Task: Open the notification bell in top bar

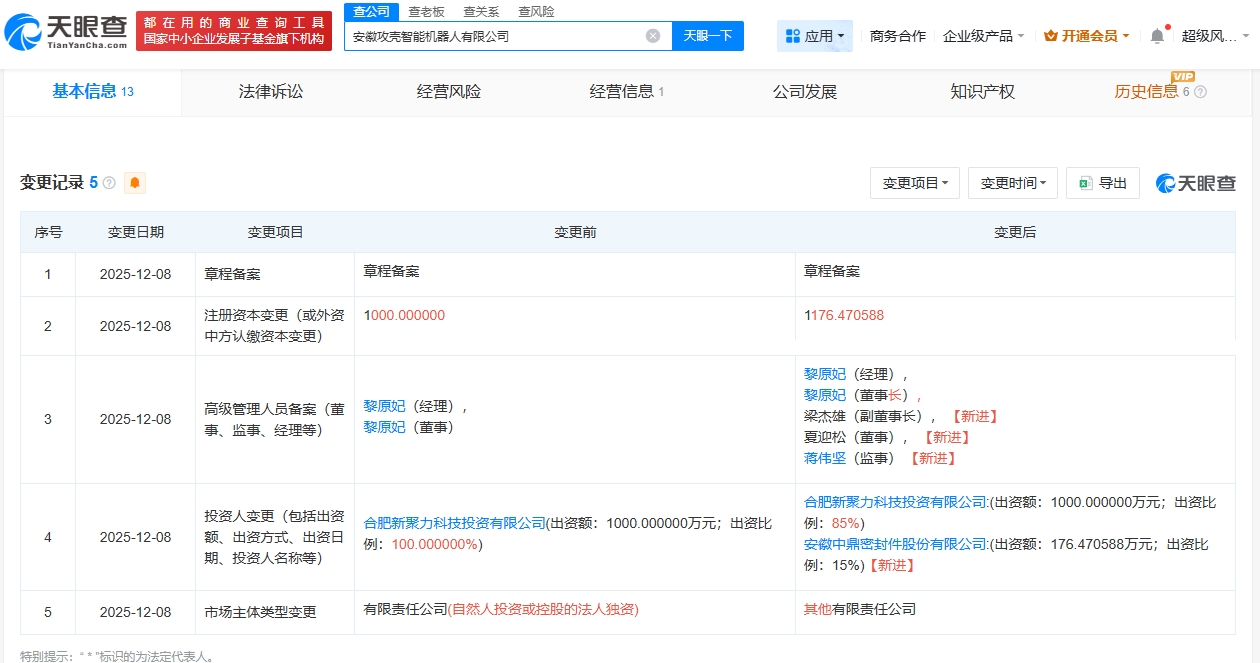Action: pos(1157,36)
